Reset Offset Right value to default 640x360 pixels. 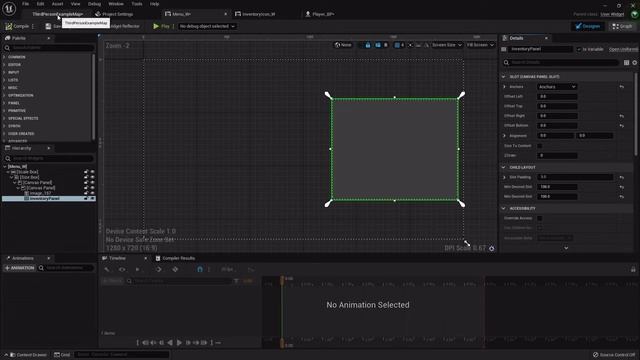coord(622,116)
